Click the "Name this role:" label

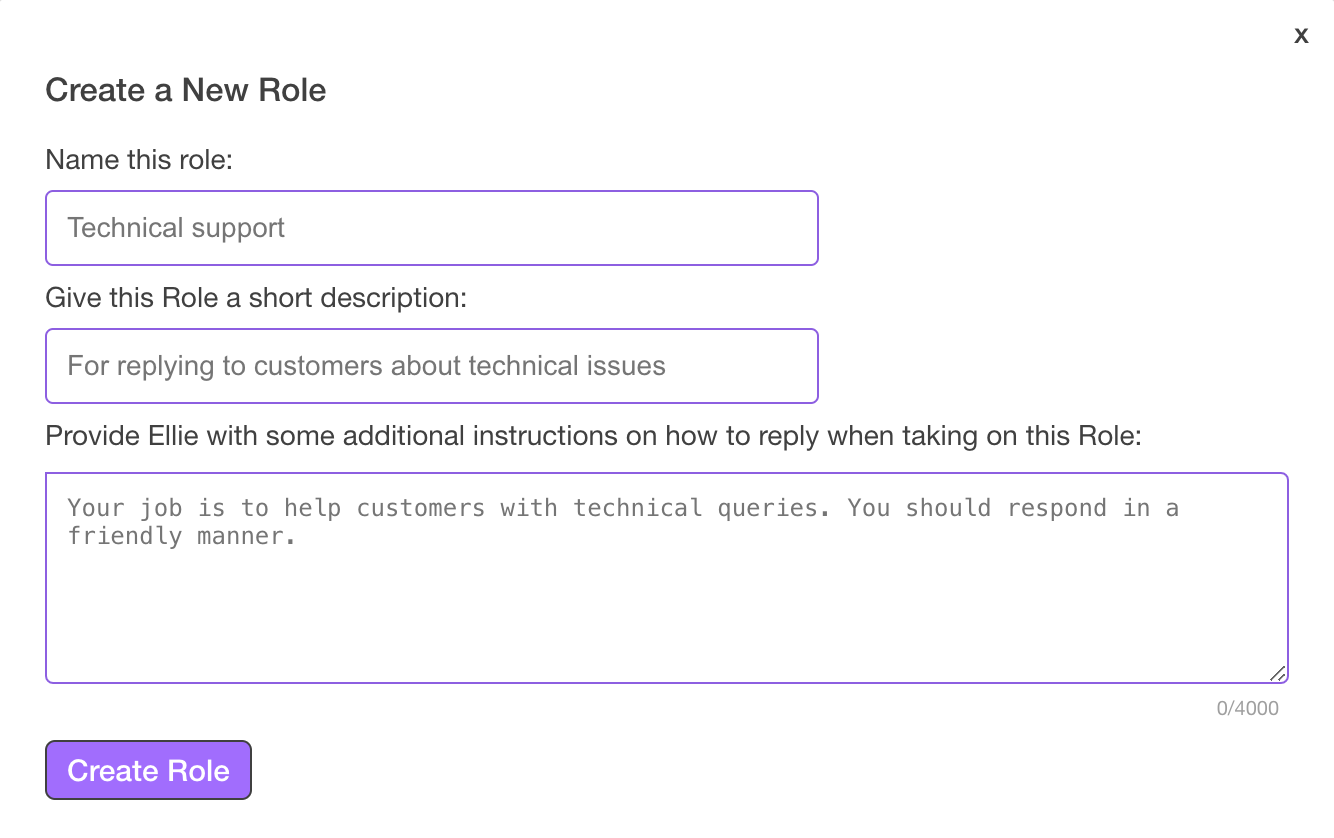(139, 159)
